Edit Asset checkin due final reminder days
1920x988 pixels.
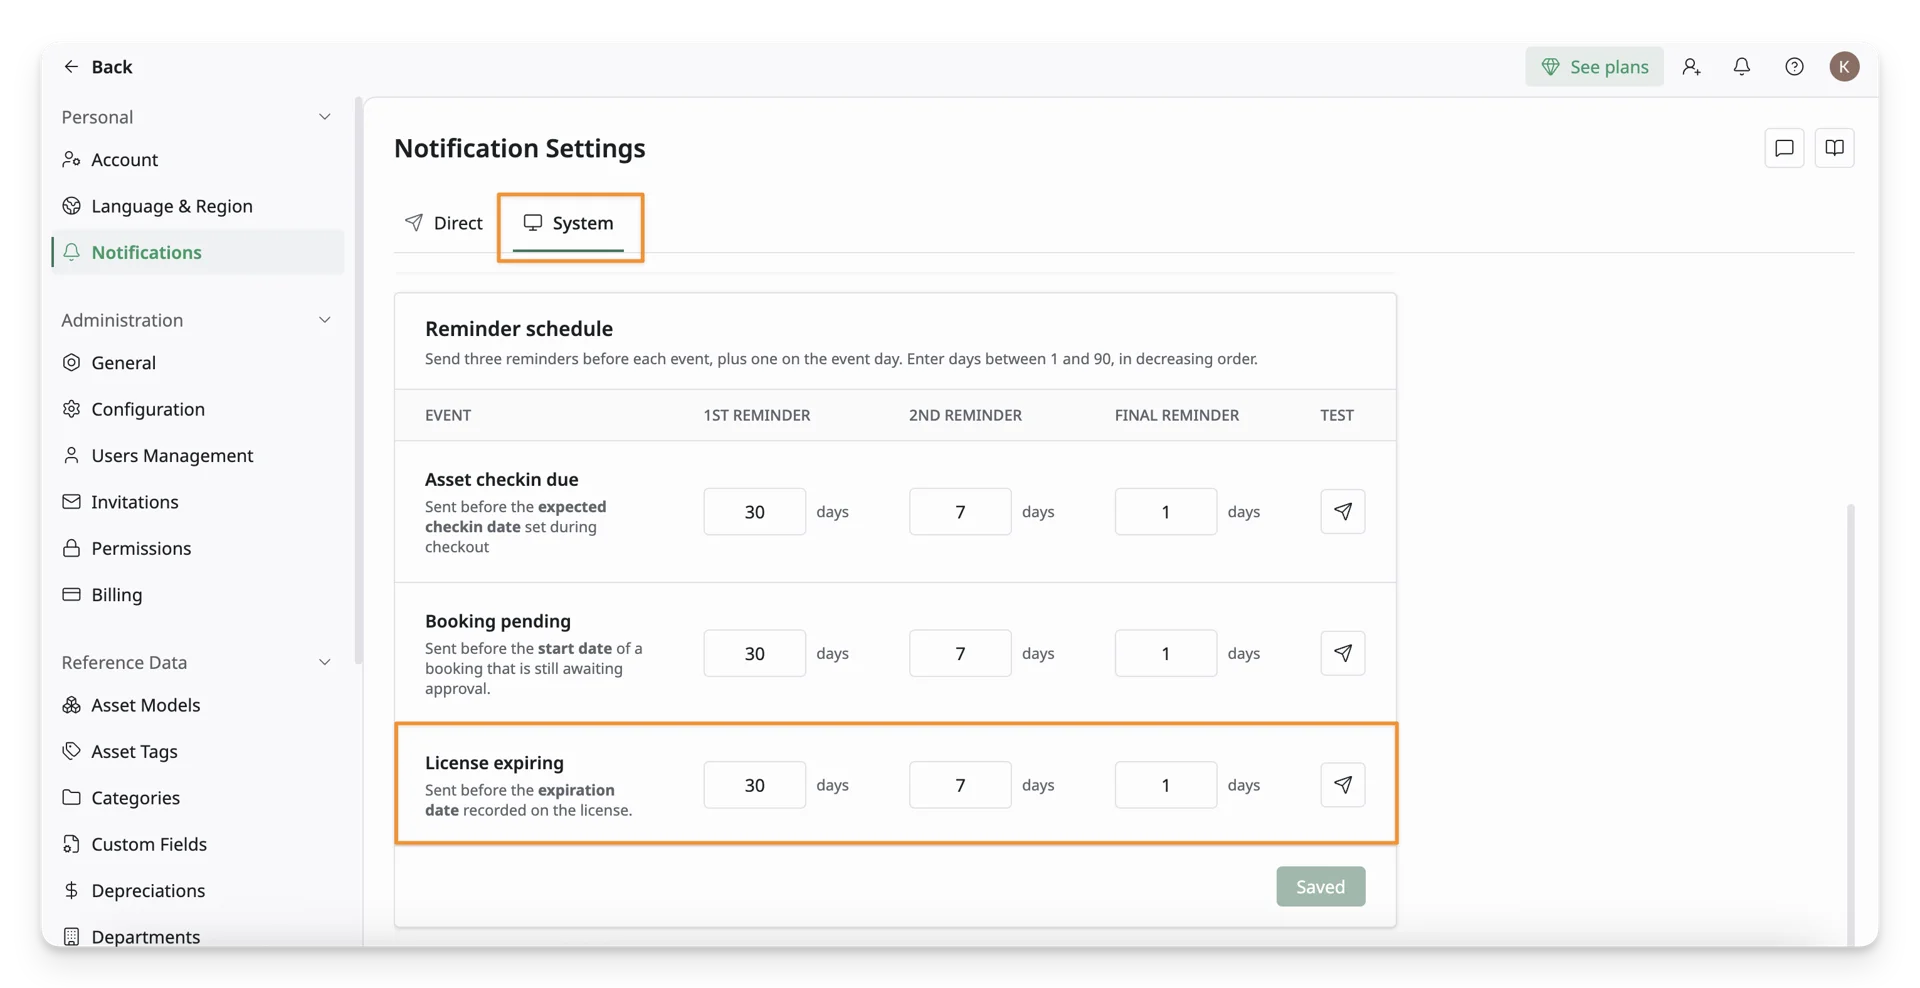pos(1165,512)
